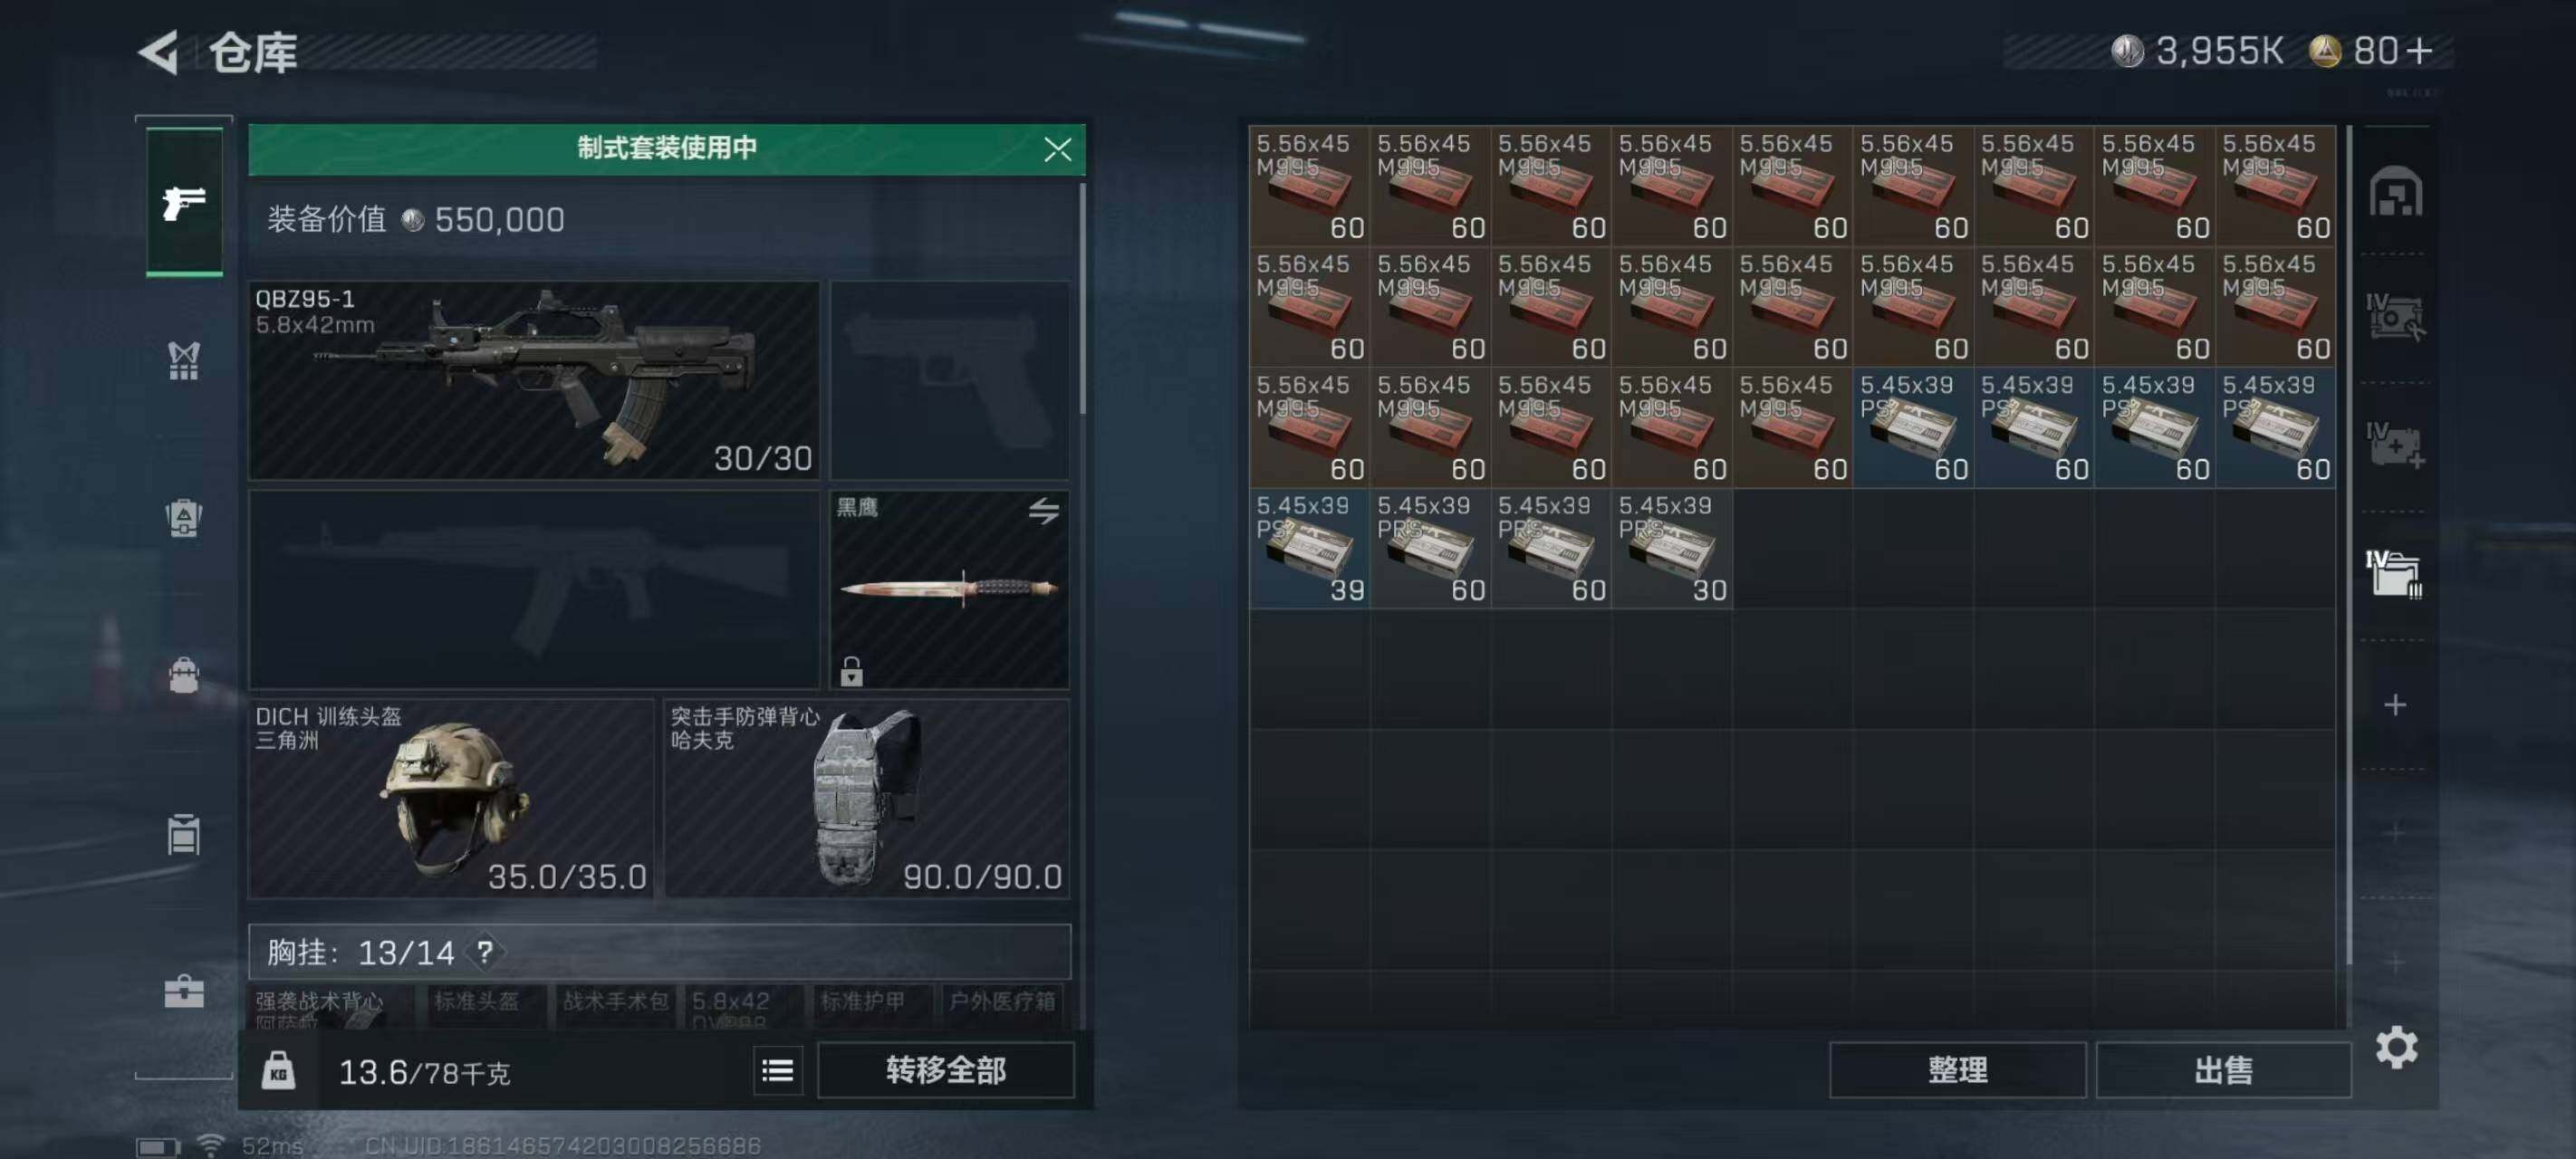Add a new storage container with plus
The image size is (2576, 1159).
2395,705
